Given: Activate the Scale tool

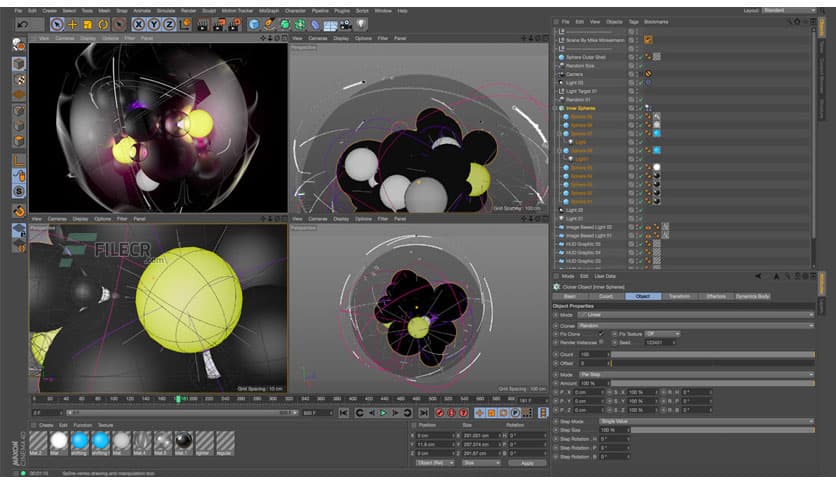Looking at the screenshot, I should [x=88, y=25].
